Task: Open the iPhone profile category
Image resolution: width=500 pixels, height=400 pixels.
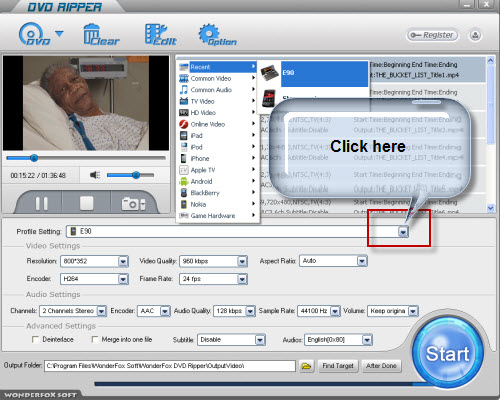Action: coord(217,159)
